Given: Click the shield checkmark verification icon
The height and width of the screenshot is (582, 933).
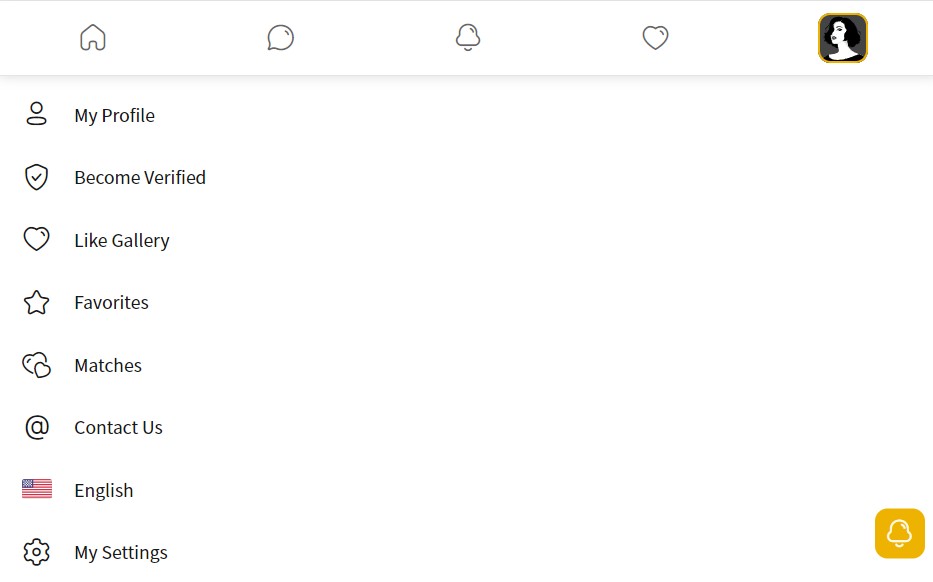Looking at the screenshot, I should coord(37,178).
